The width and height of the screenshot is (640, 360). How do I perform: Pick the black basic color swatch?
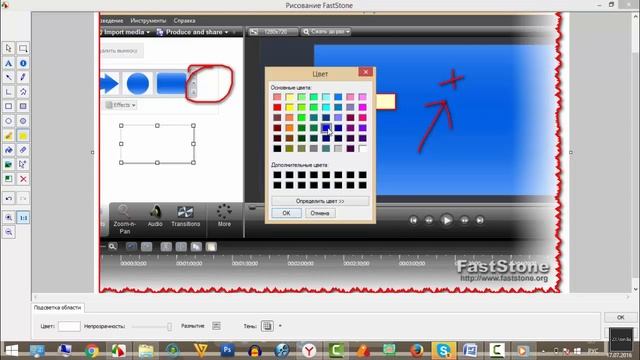click(x=277, y=149)
